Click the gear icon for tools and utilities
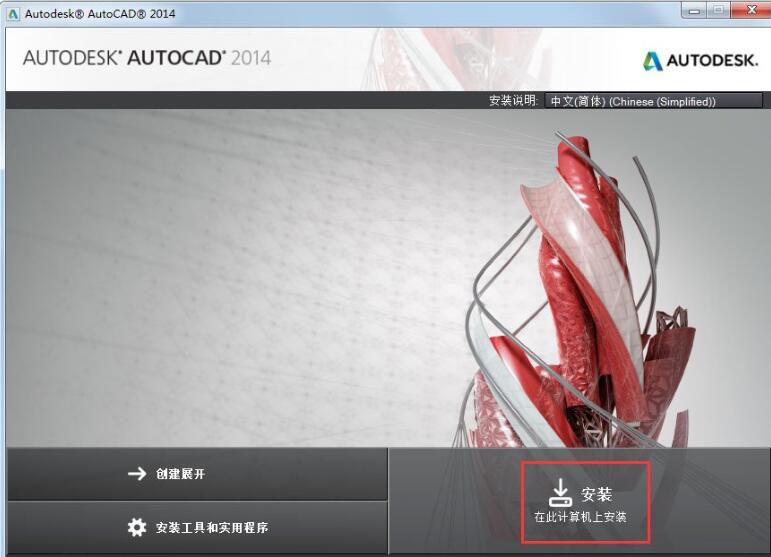Viewport: 771px width, 557px height. tap(137, 527)
